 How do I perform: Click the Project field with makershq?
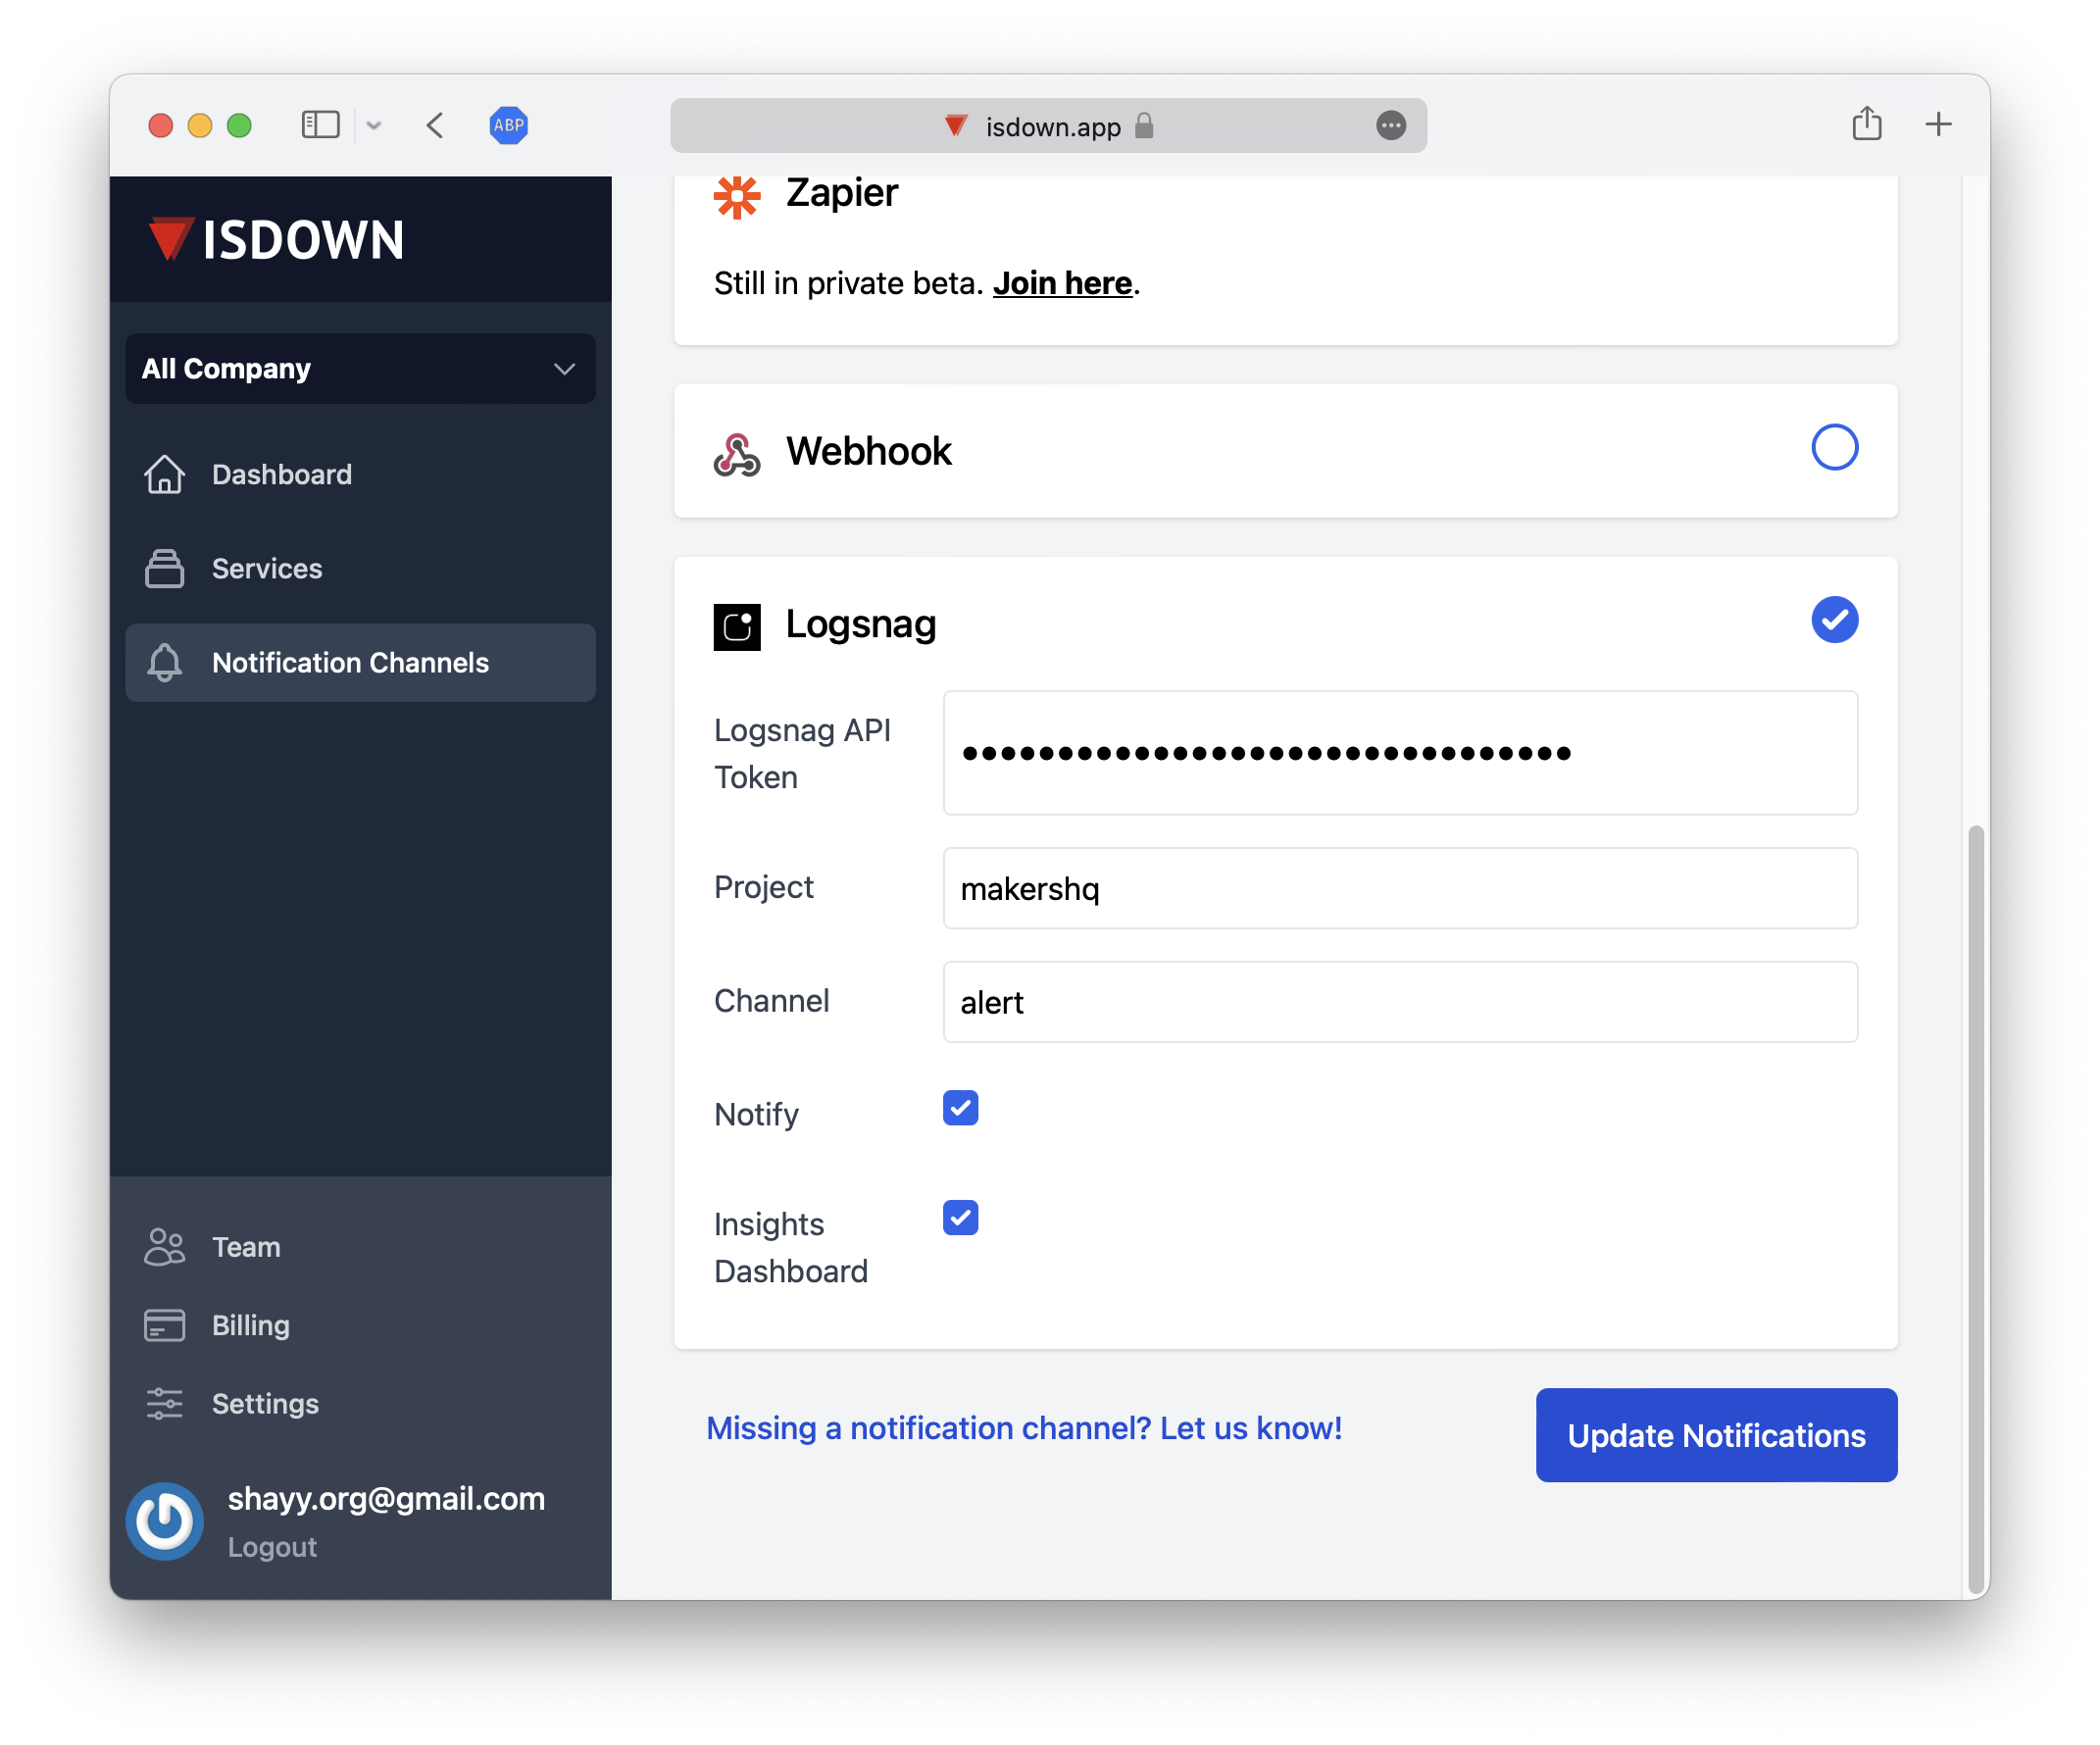1400,888
